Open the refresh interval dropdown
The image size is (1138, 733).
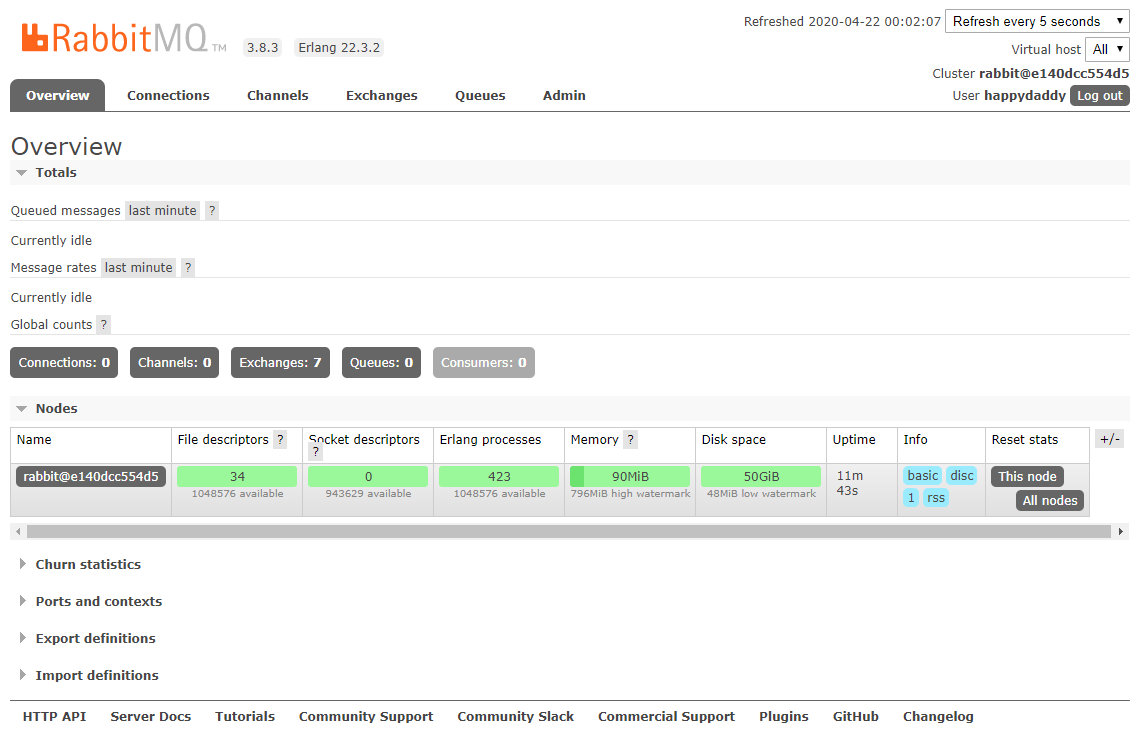tap(1037, 21)
